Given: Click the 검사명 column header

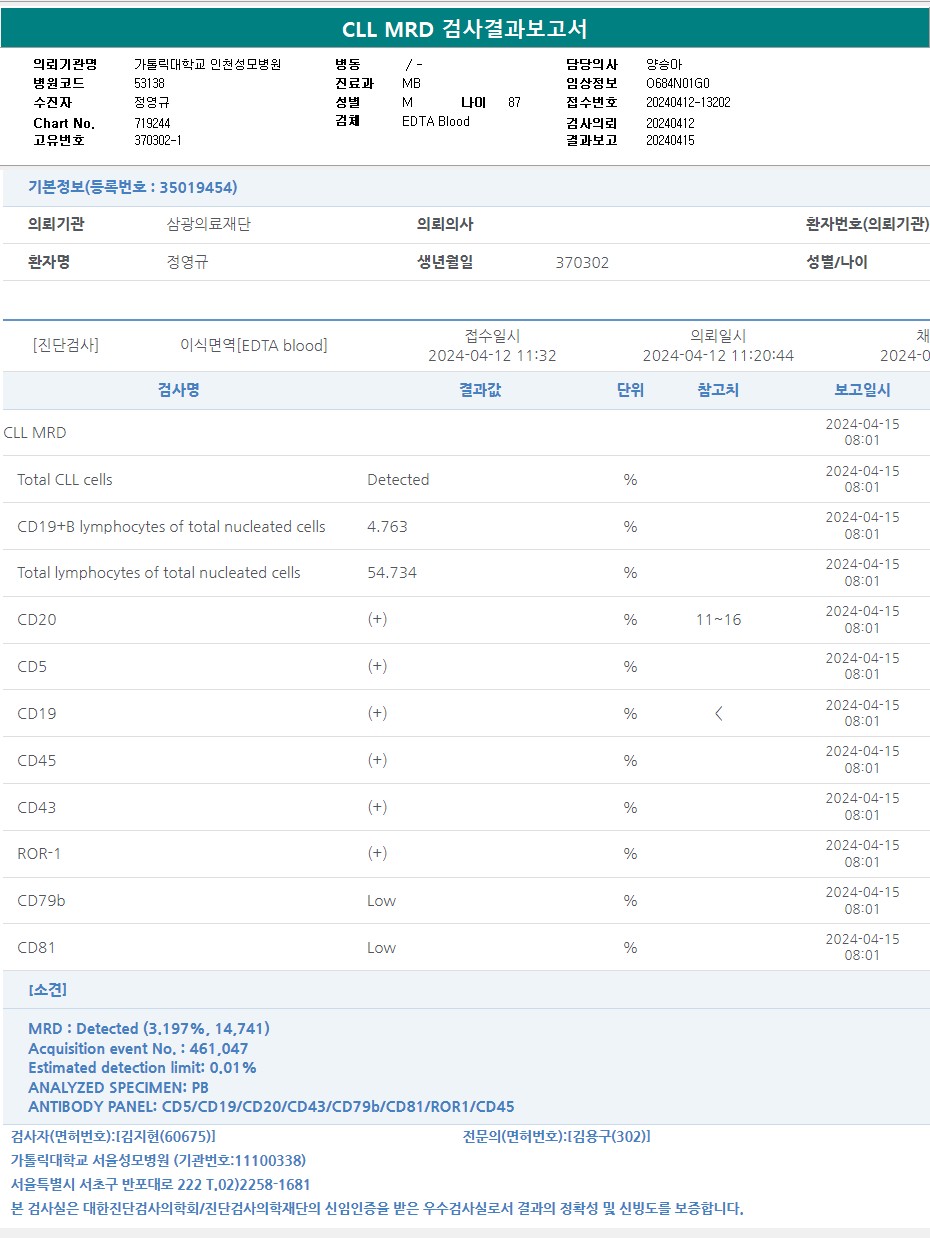Looking at the screenshot, I should point(179,390).
